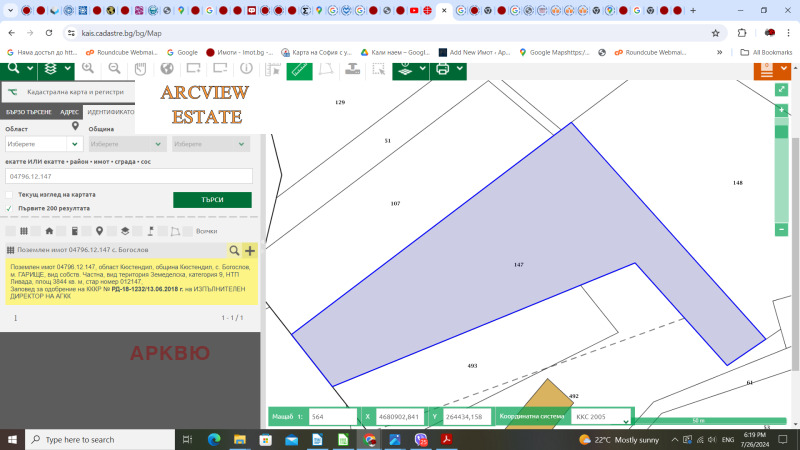This screenshot has width=800, height=450.
Task: Toggle fullscreen map view button
Action: click(782, 89)
